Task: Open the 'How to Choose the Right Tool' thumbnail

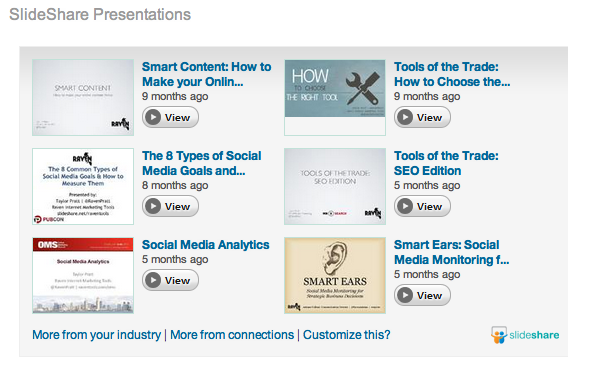Action: point(335,97)
